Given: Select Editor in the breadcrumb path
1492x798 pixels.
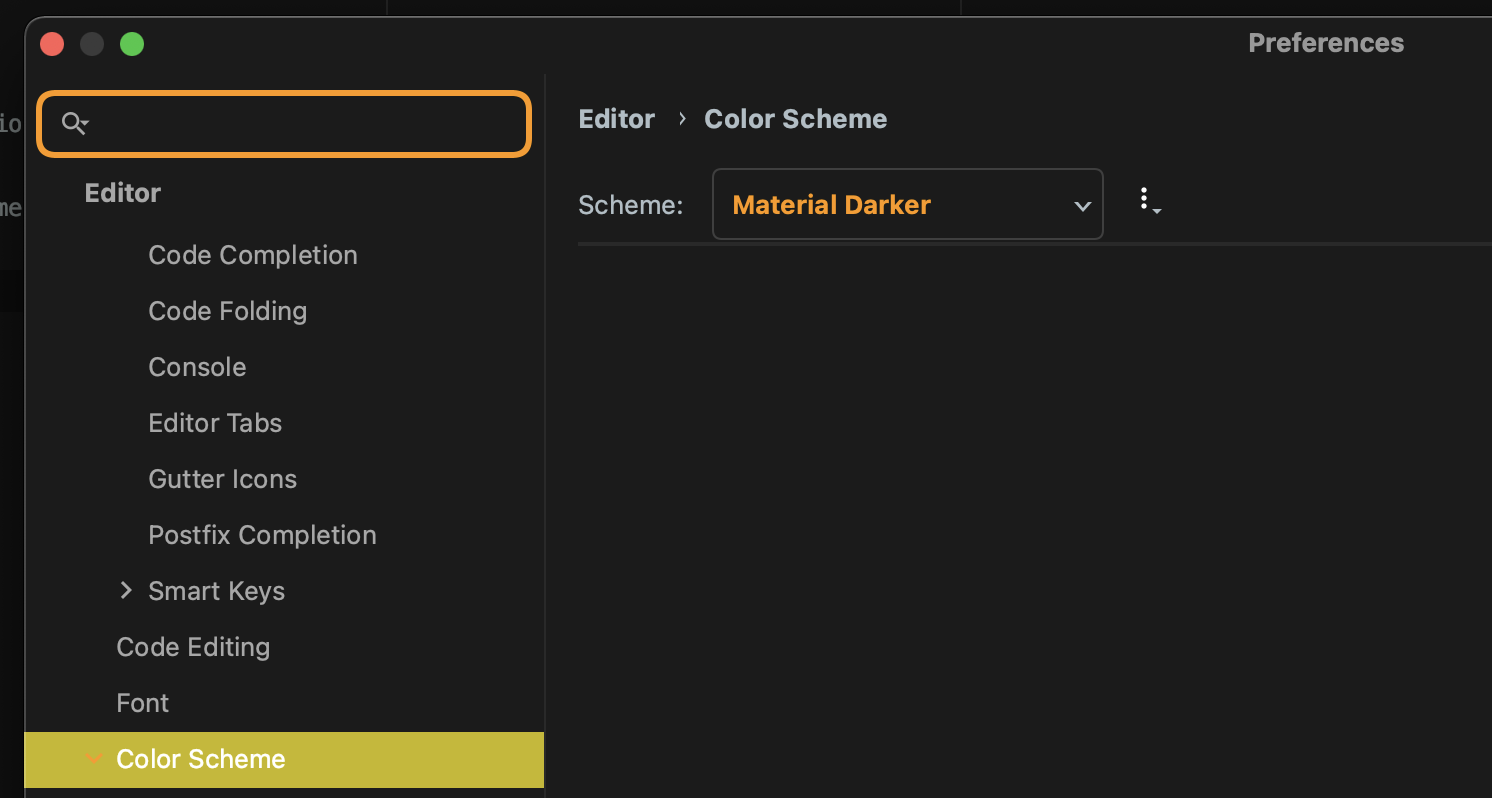Looking at the screenshot, I should (616, 118).
